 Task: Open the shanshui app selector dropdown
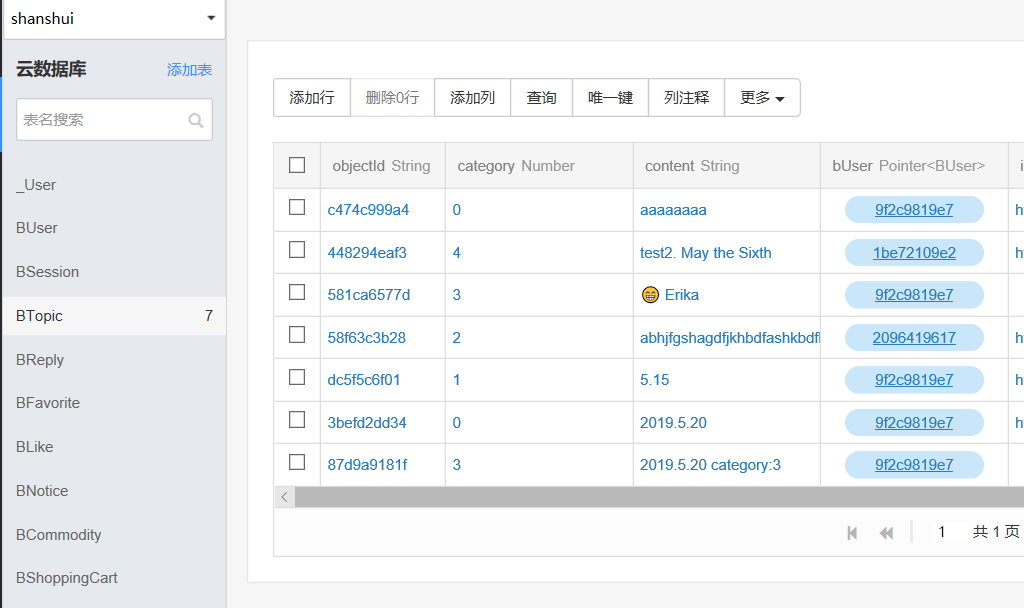114,19
